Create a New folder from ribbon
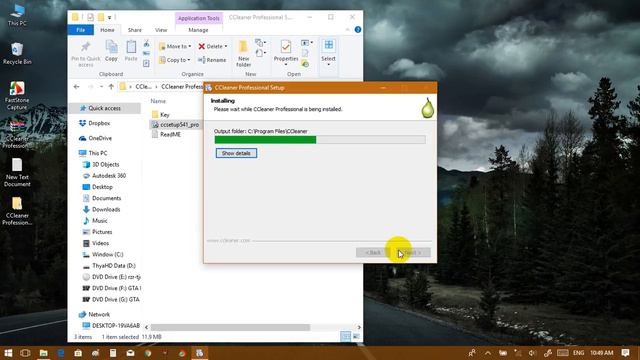The image size is (640, 360). click(243, 53)
